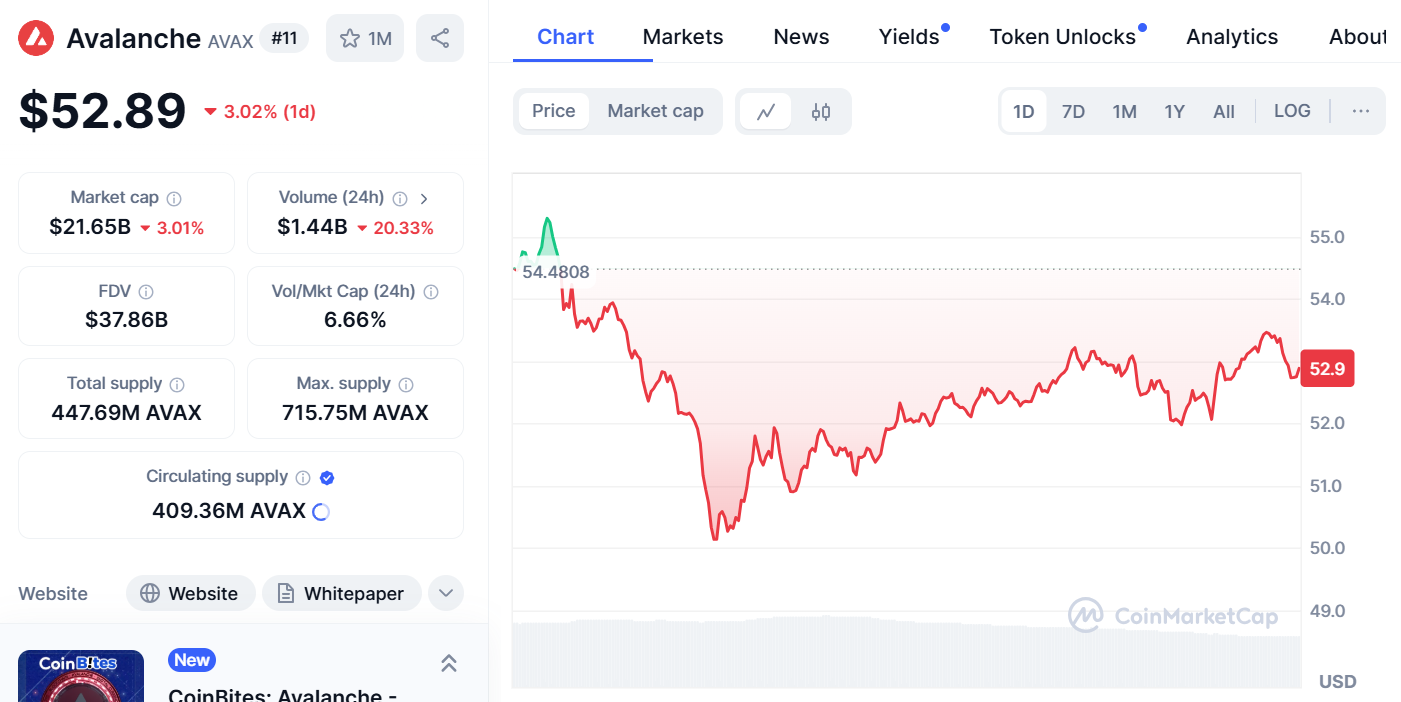Switch to the line chart view icon

pyautogui.click(x=766, y=111)
